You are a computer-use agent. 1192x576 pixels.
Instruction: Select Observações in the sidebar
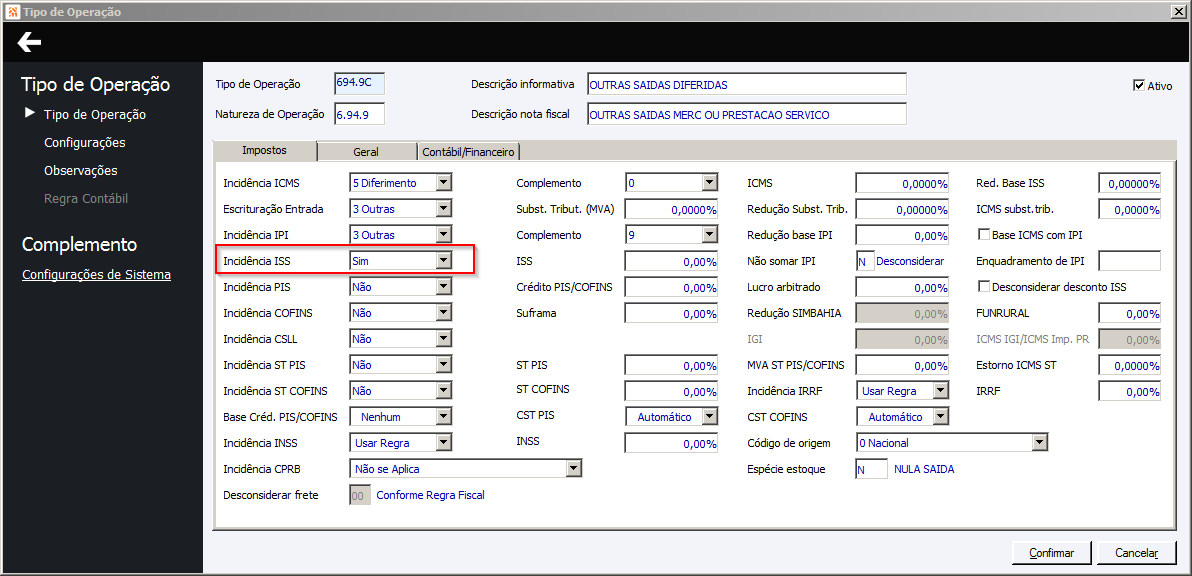click(x=80, y=171)
